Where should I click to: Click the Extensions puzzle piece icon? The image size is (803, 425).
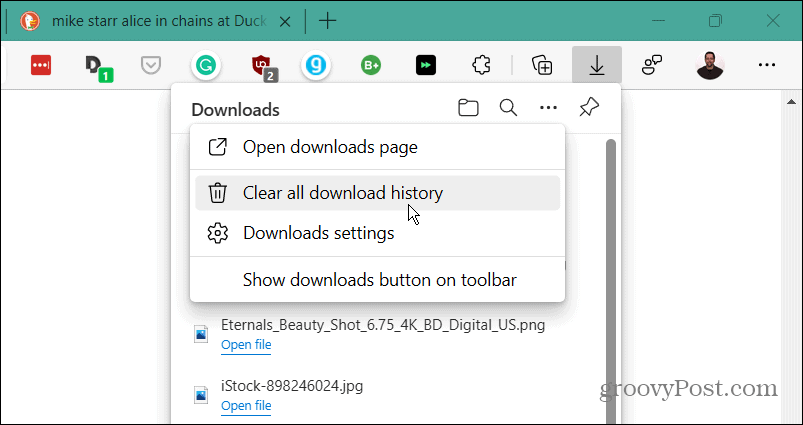[x=480, y=65]
